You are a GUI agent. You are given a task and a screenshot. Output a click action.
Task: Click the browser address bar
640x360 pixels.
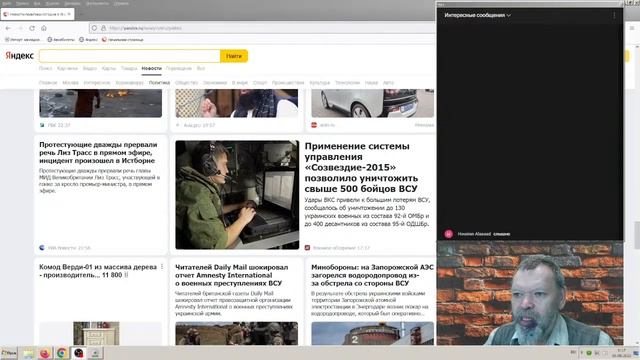click(261, 28)
